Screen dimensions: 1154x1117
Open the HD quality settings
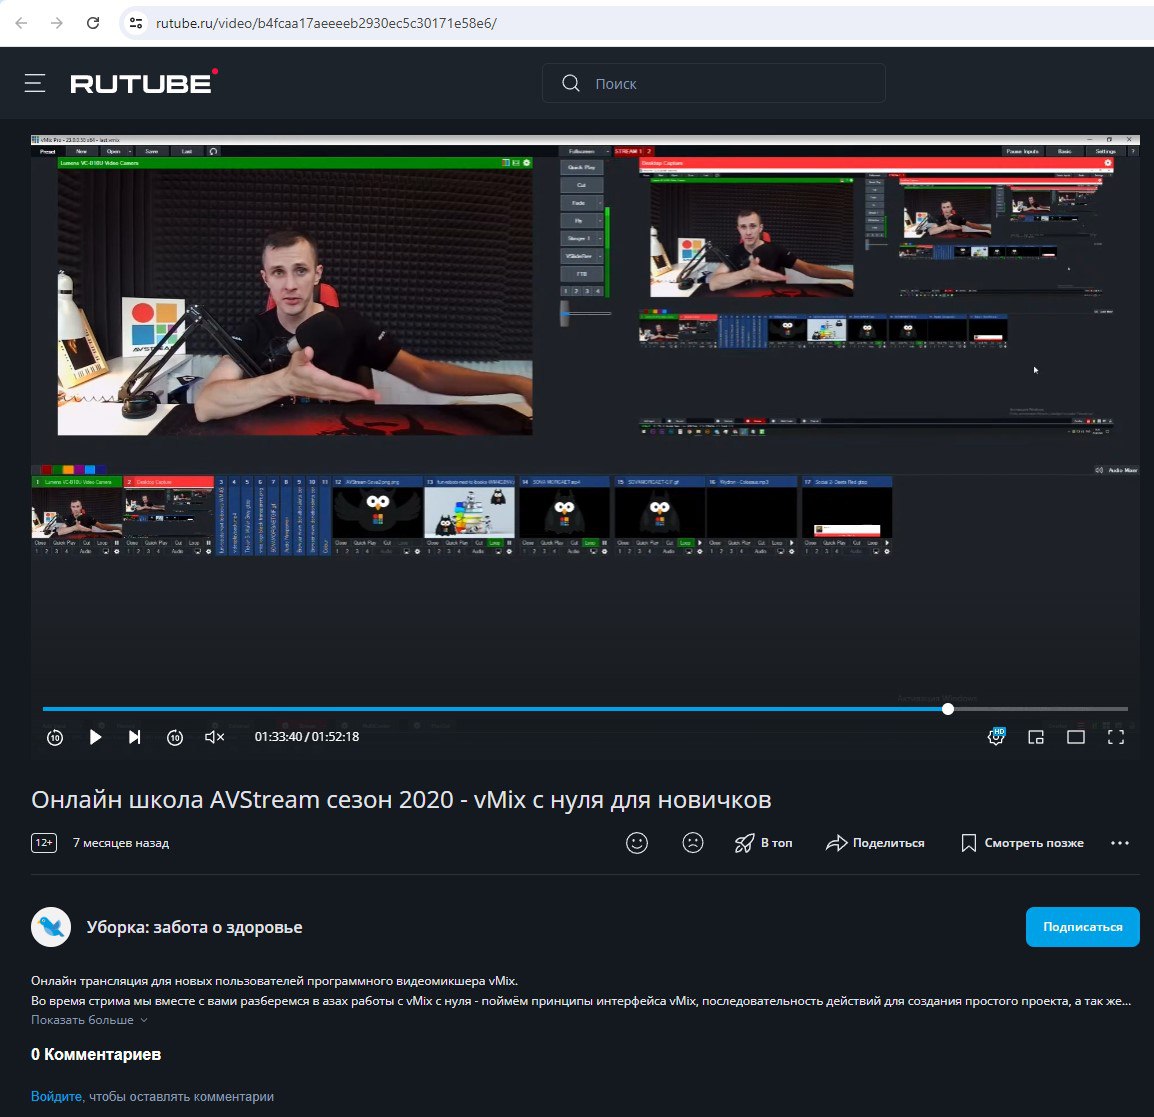click(x=995, y=737)
